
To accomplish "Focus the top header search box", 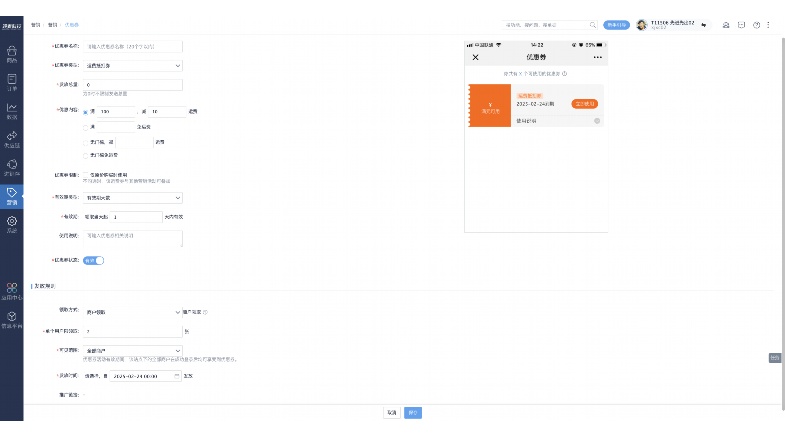I will pyautogui.click(x=550, y=25).
